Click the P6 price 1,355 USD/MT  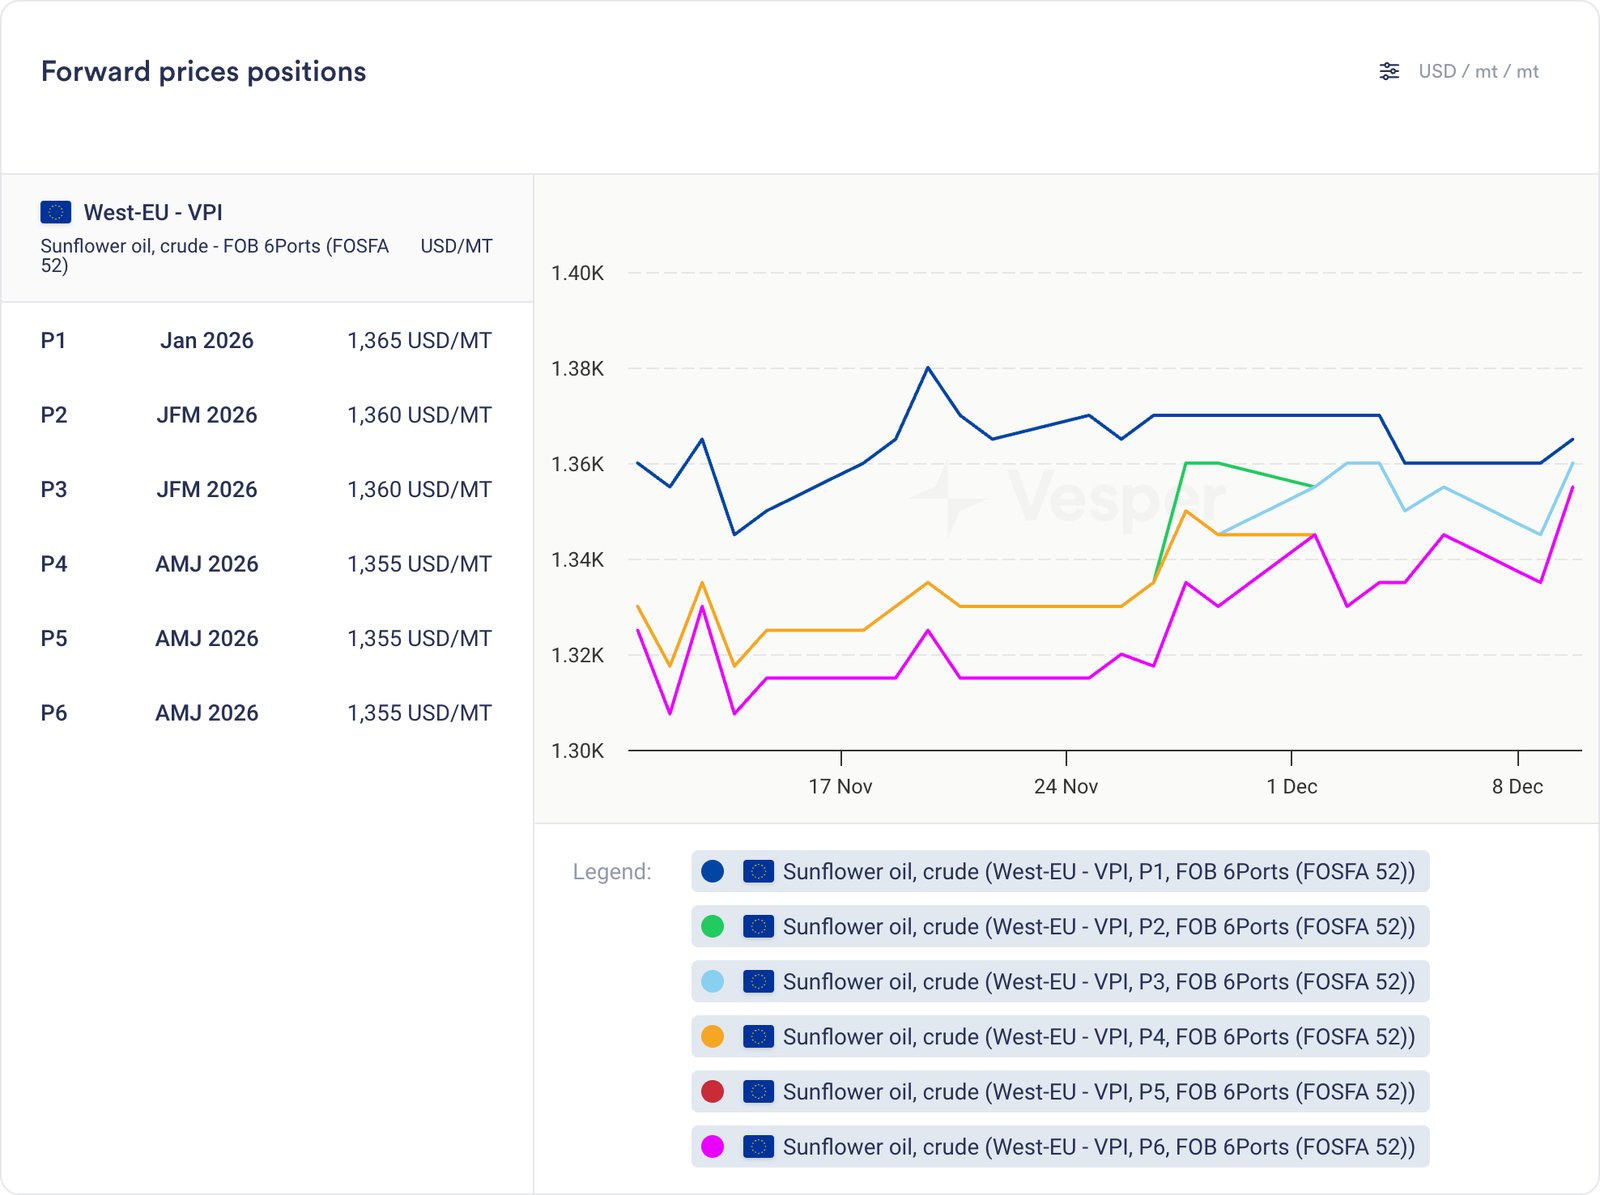[x=419, y=713]
